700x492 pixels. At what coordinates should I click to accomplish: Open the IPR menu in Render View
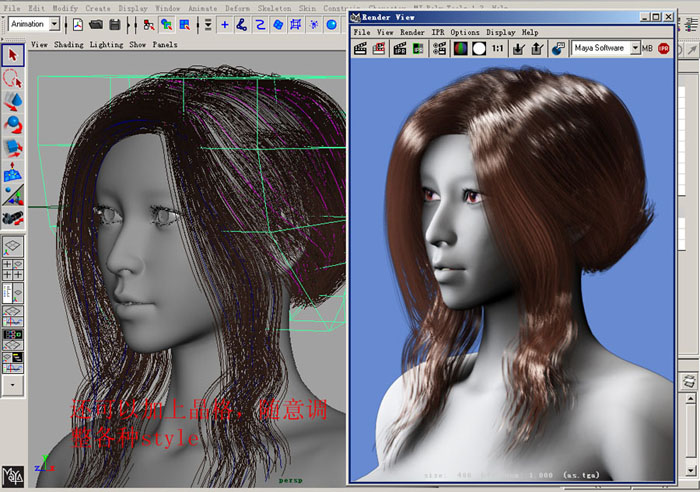point(438,32)
